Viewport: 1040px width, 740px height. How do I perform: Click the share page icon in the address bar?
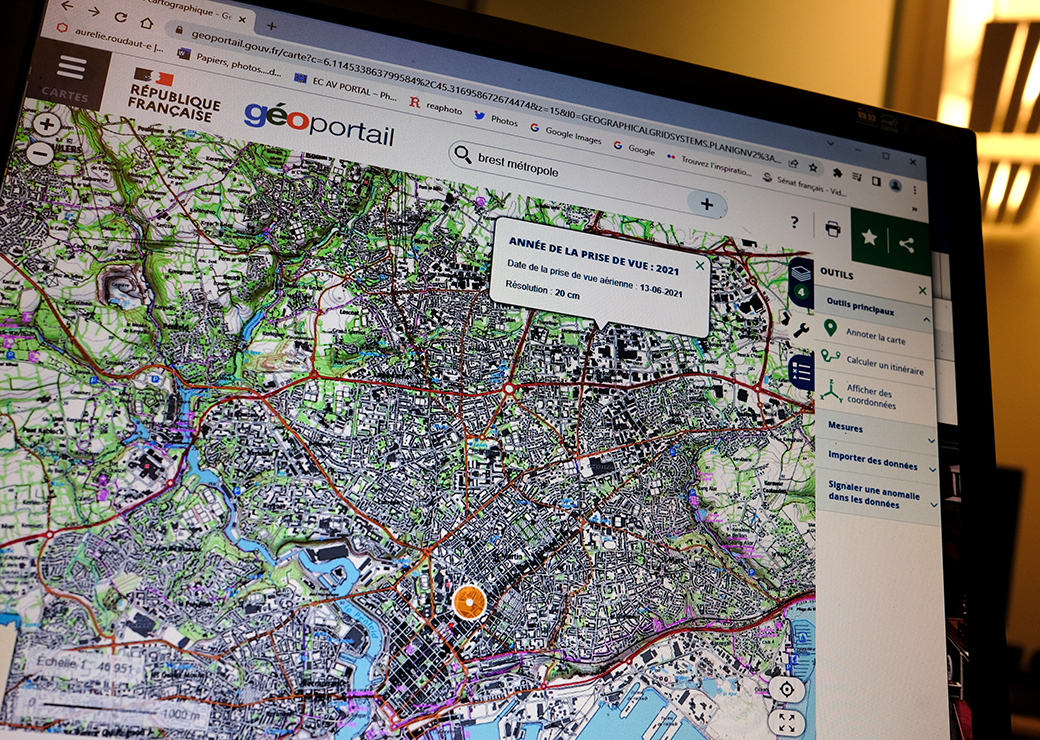coord(793,163)
